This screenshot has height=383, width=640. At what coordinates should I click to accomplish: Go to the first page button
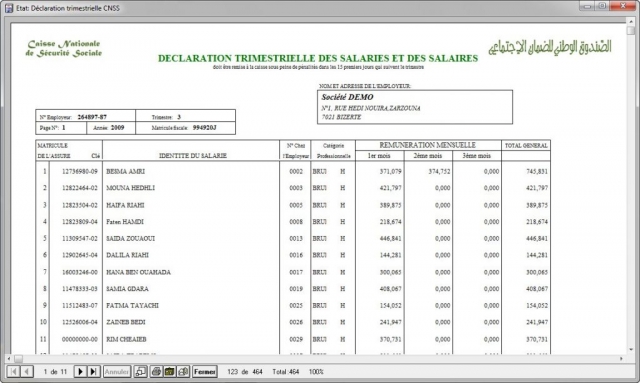13,372
